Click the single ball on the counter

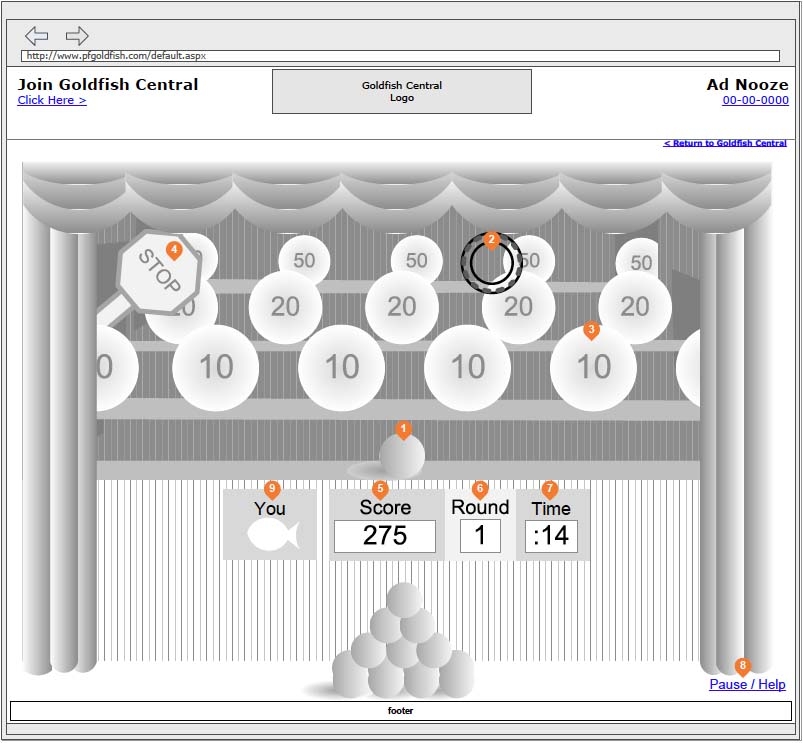[402, 457]
